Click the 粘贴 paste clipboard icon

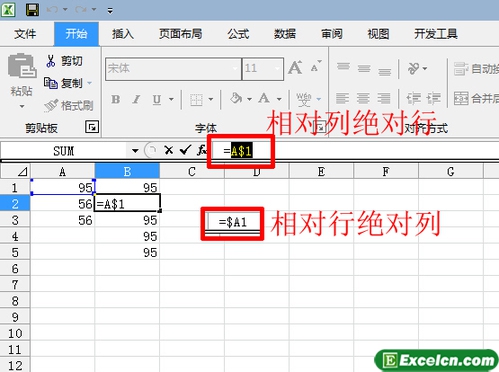tap(22, 65)
